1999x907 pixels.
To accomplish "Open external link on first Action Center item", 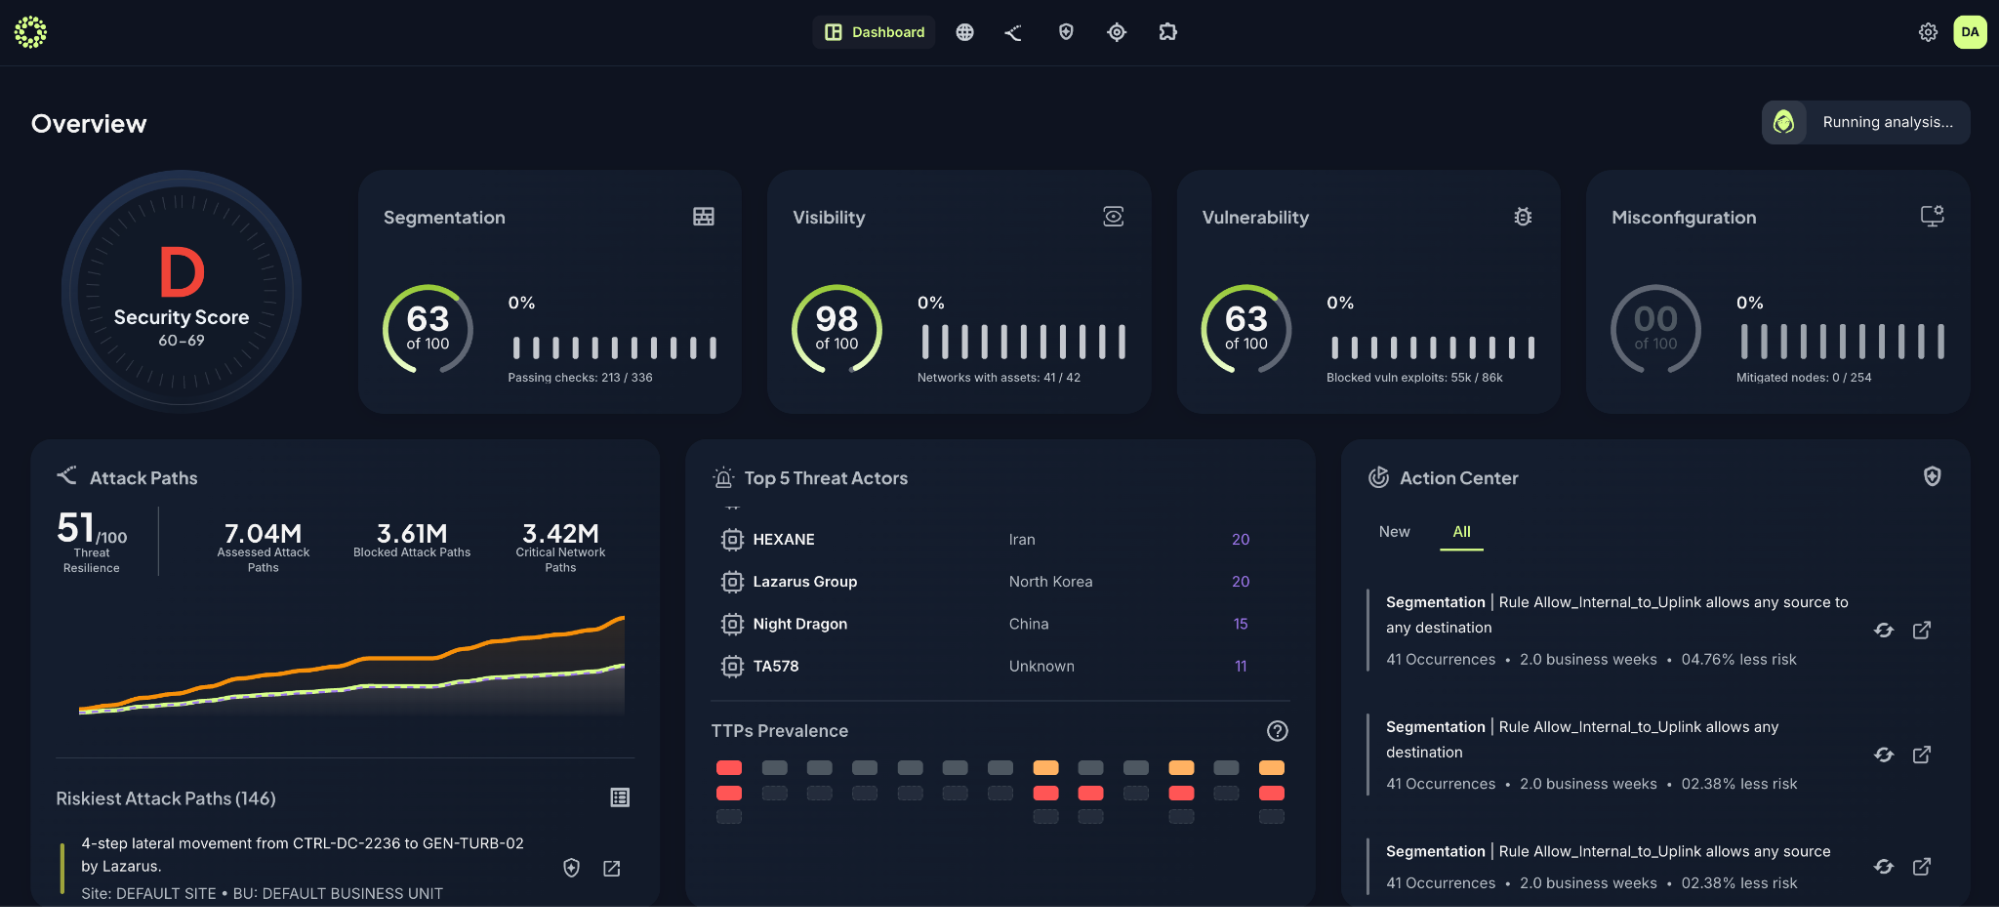I will coord(1922,630).
